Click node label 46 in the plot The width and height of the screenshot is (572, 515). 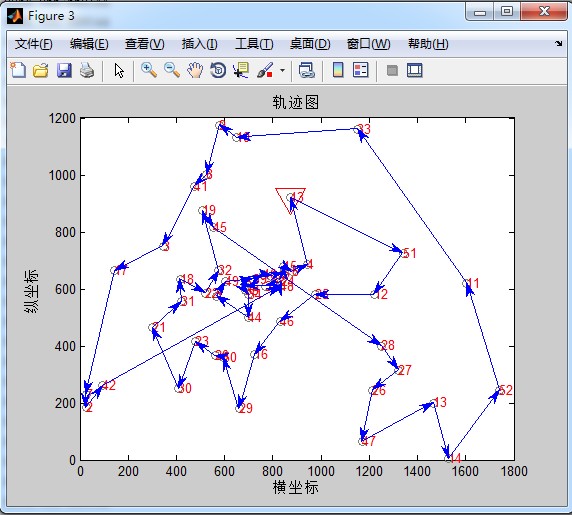[x=286, y=321]
